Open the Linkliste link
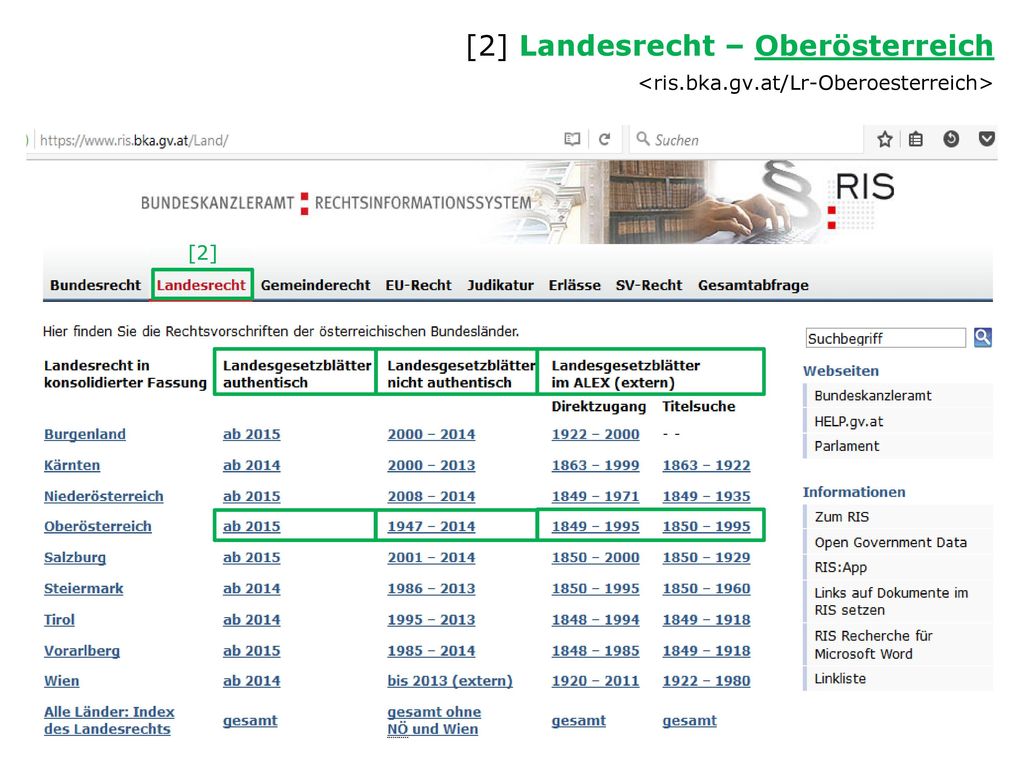The image size is (1024, 768). (840, 679)
